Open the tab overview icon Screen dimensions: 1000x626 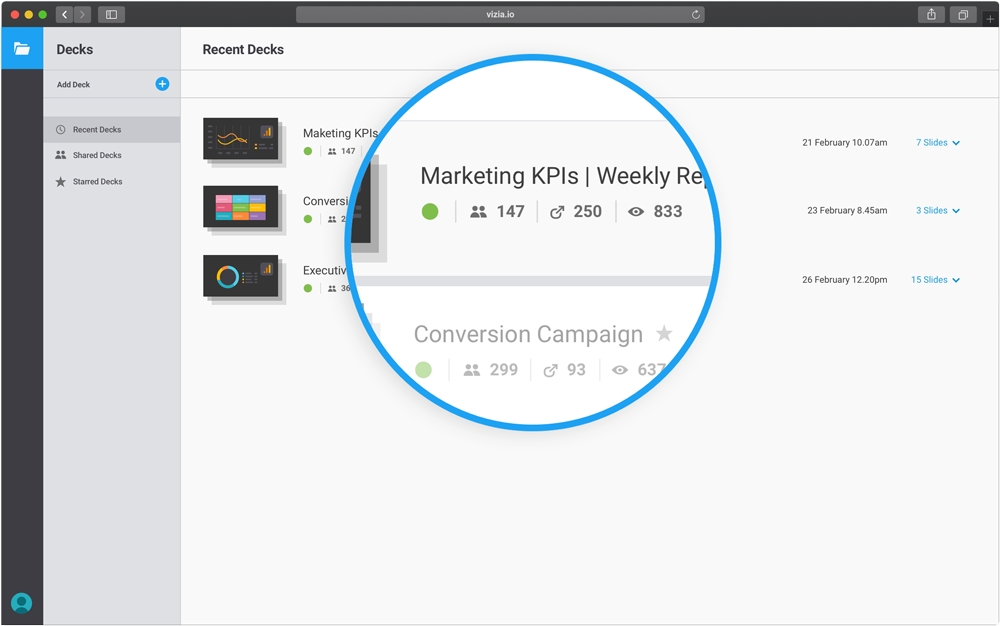963,15
